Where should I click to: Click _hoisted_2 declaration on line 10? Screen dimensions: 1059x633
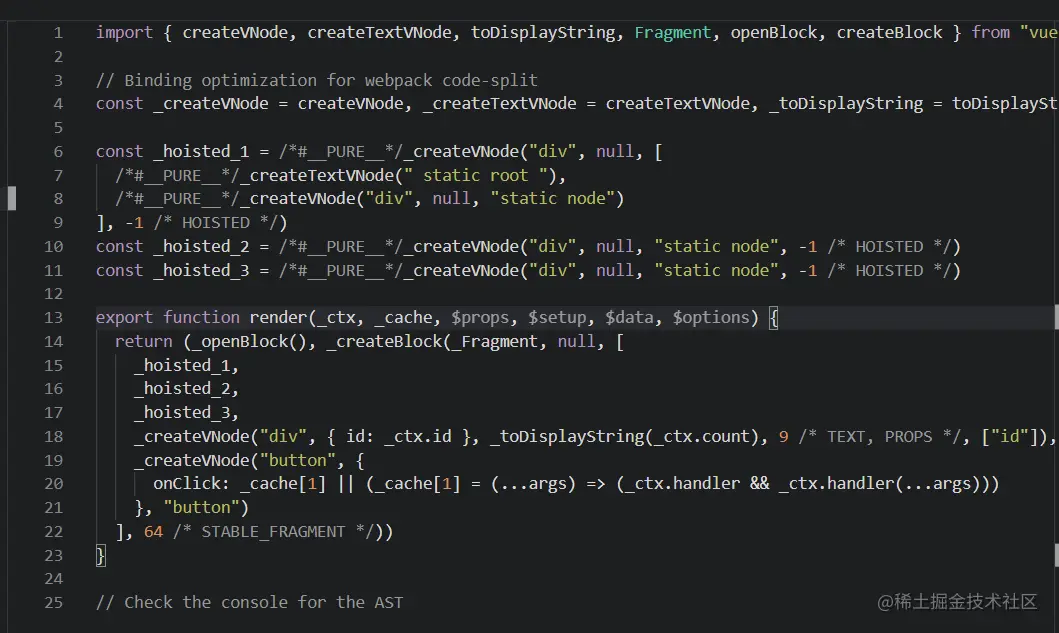tap(201, 247)
